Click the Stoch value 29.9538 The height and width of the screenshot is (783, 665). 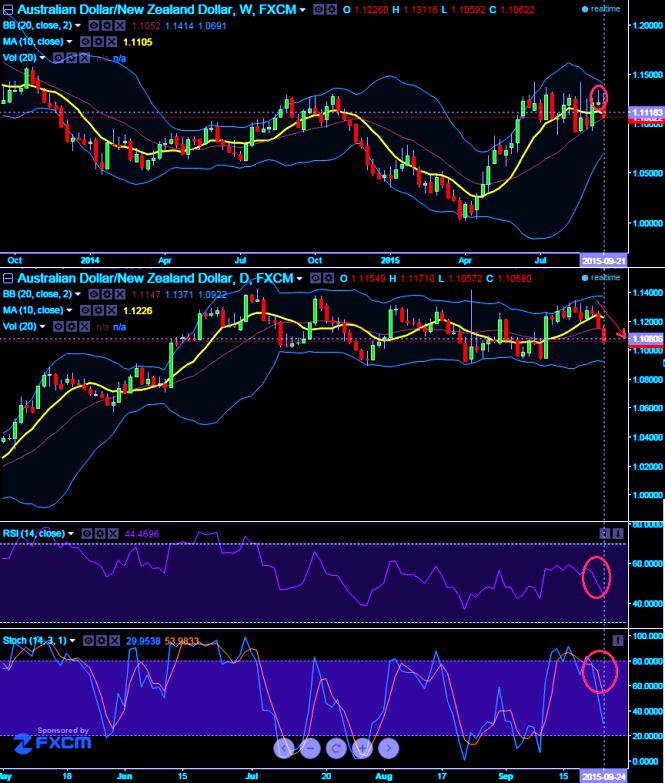143,641
